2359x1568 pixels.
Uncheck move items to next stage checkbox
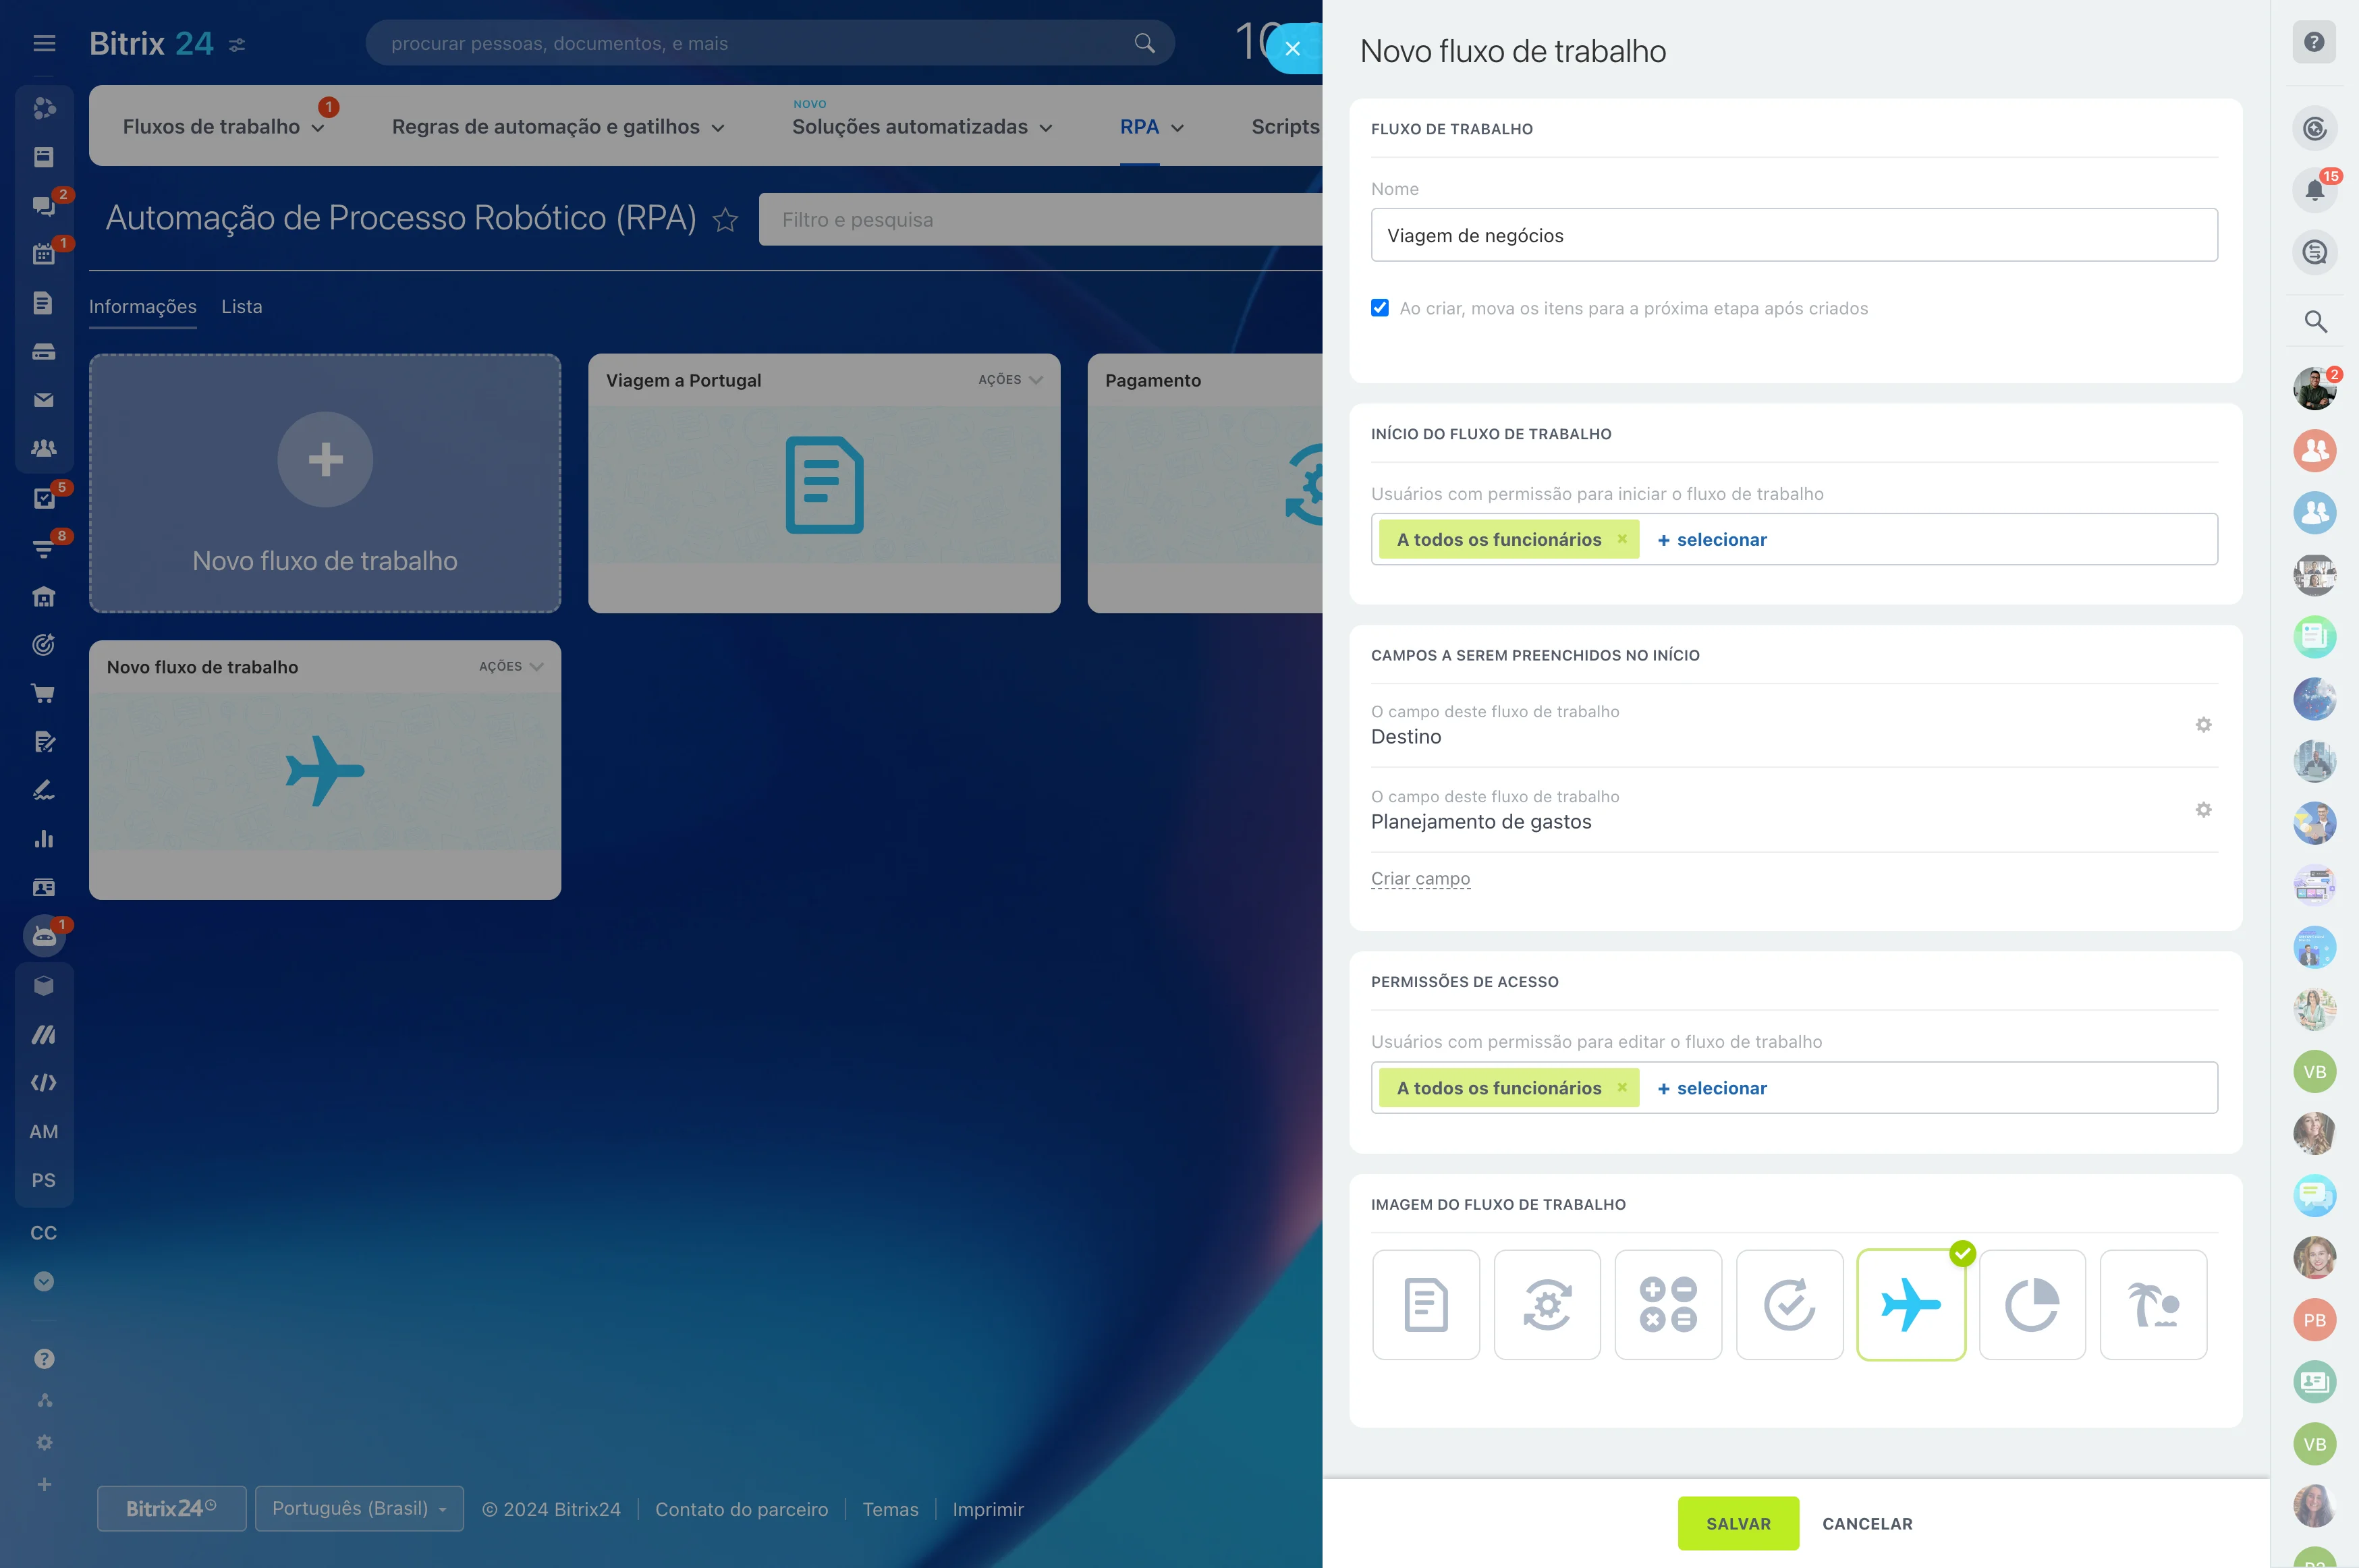pyautogui.click(x=1380, y=308)
